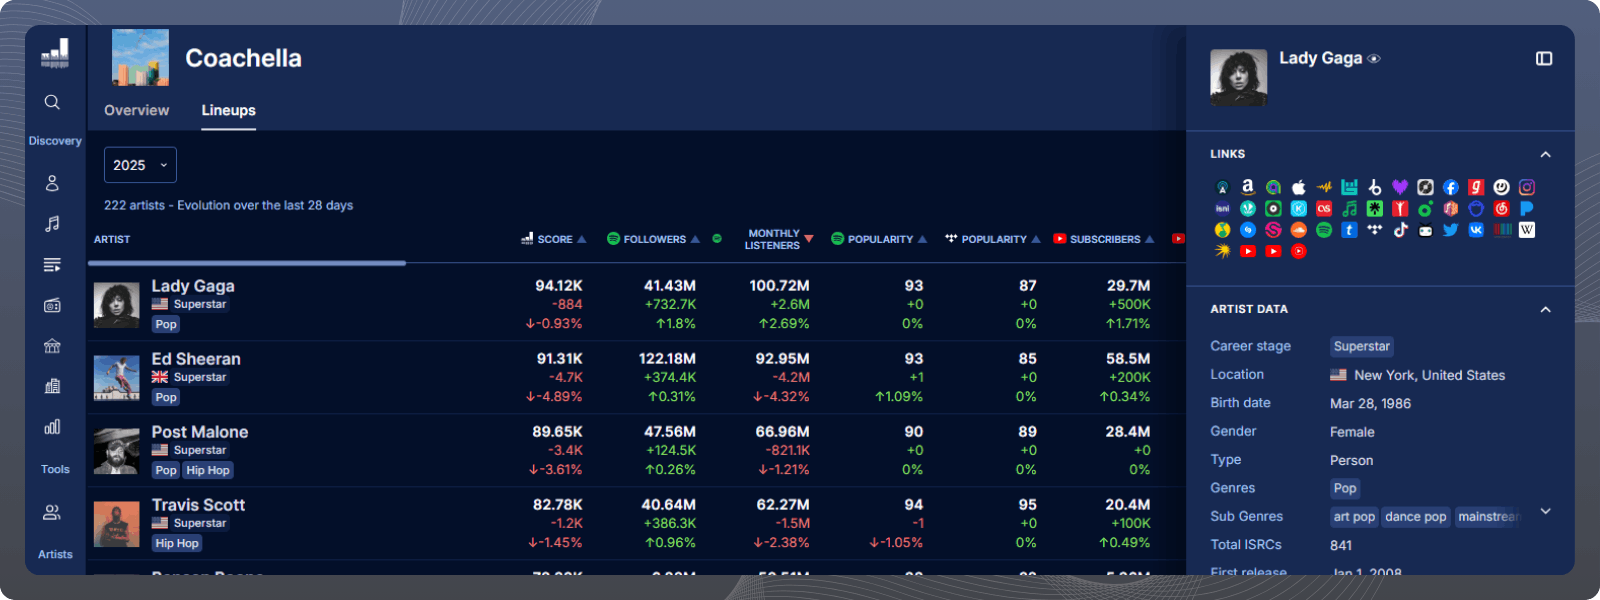The height and width of the screenshot is (600, 1600).
Task: Open the playlist icon in sidebar
Action: coord(52,265)
